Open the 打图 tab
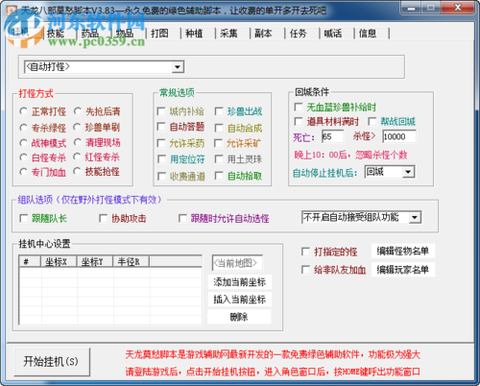Viewport: 480px width, 386px height. tap(160, 34)
